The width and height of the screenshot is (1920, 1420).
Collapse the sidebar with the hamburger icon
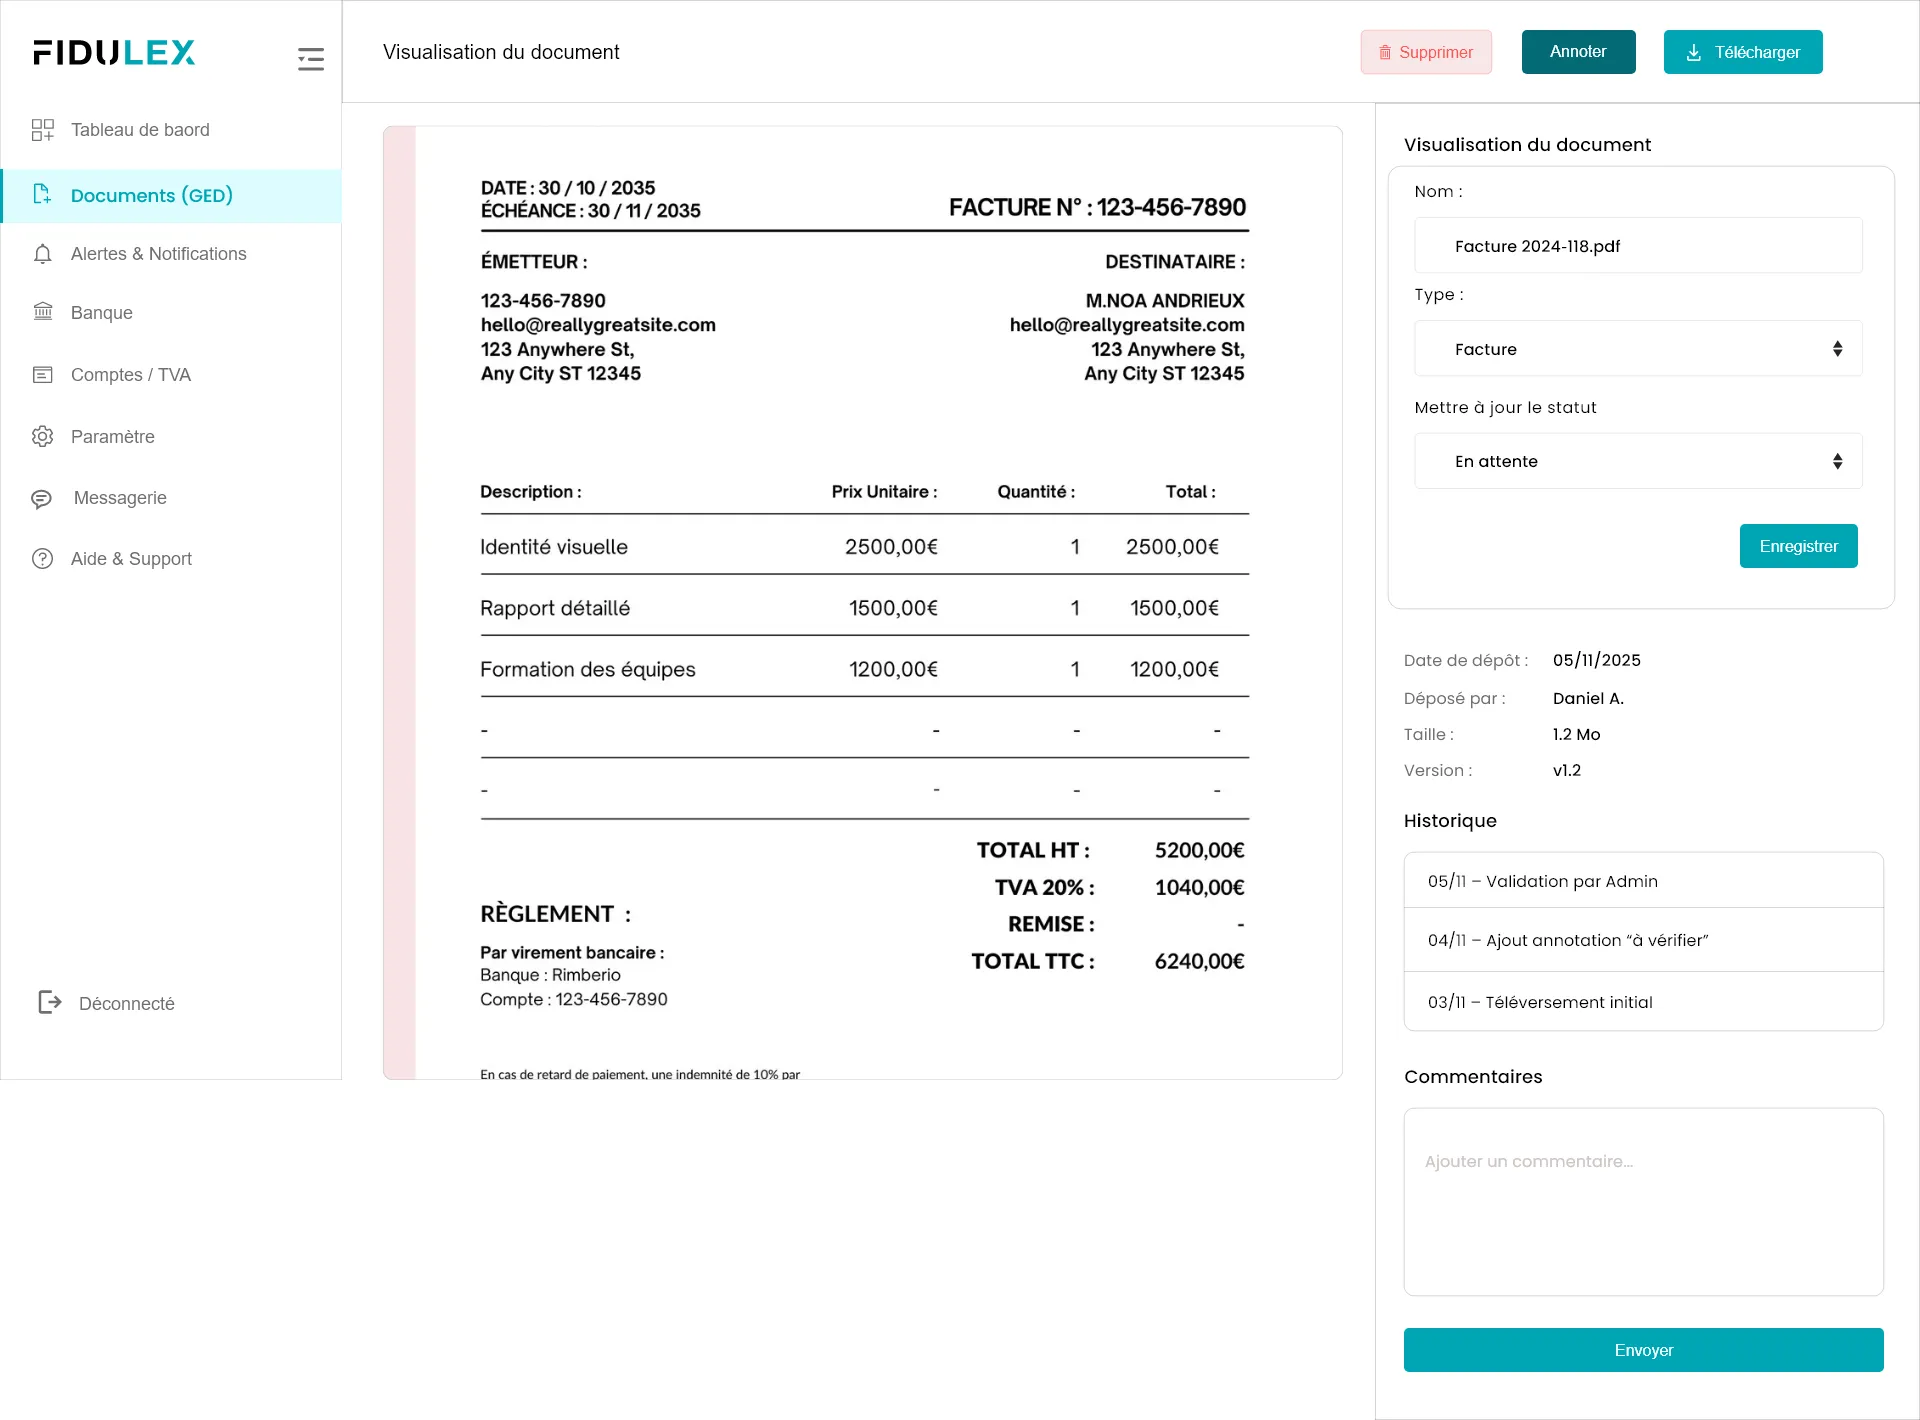point(311,59)
